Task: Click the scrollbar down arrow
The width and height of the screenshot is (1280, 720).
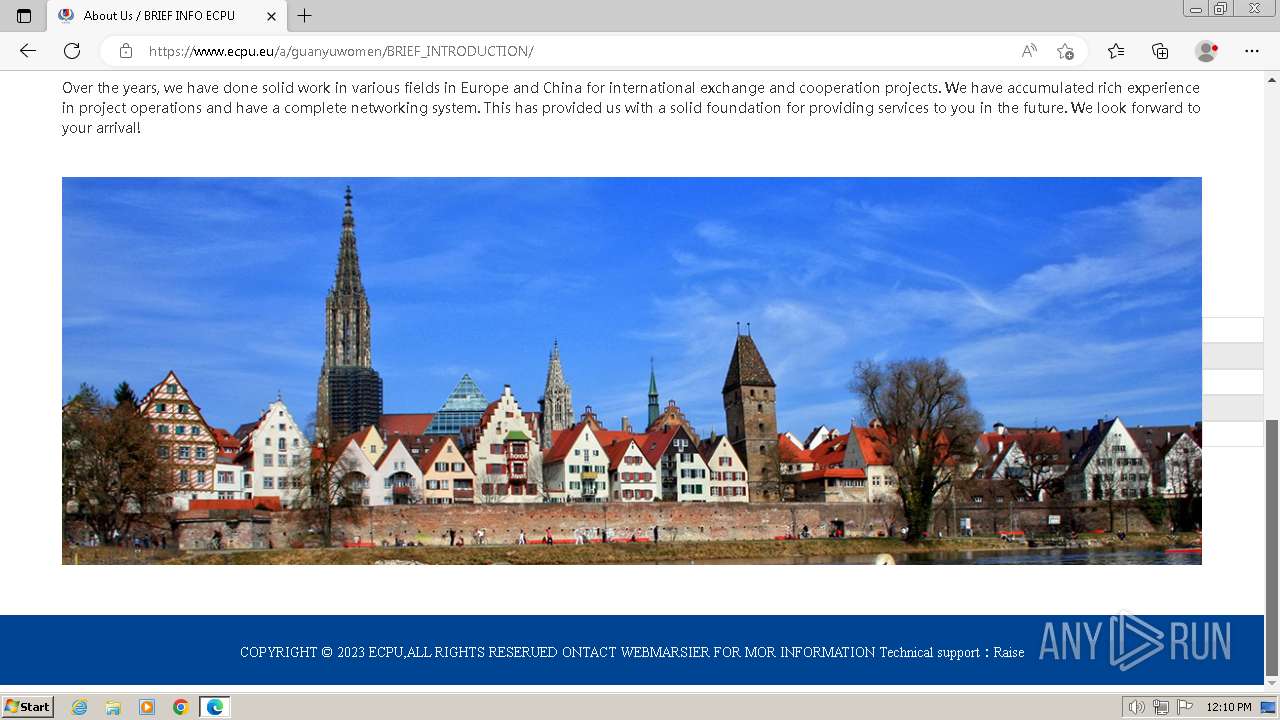Action: (x=1272, y=683)
